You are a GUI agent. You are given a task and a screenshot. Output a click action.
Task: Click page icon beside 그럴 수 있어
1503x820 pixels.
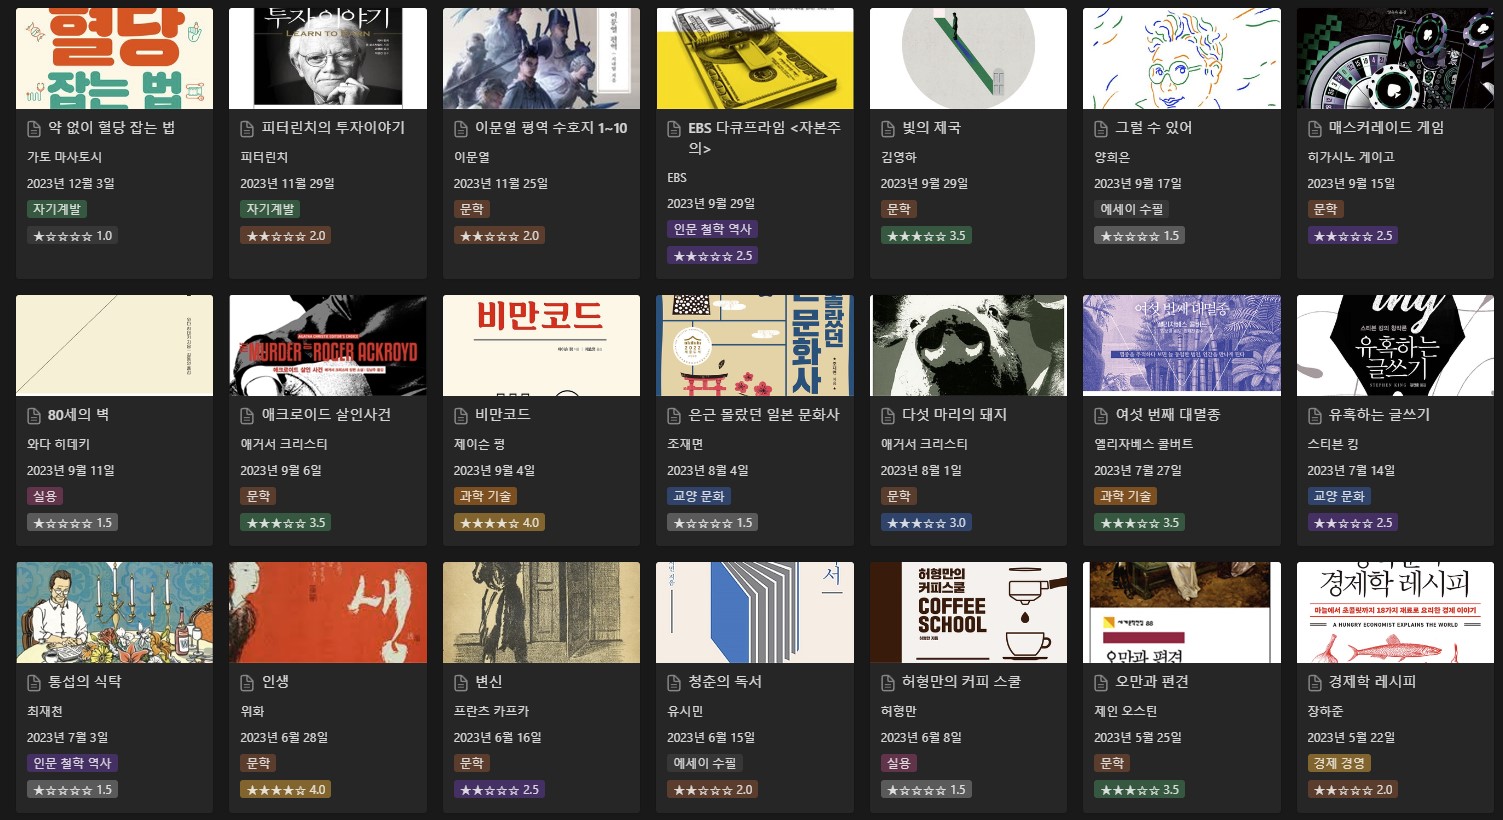[x=1101, y=128]
